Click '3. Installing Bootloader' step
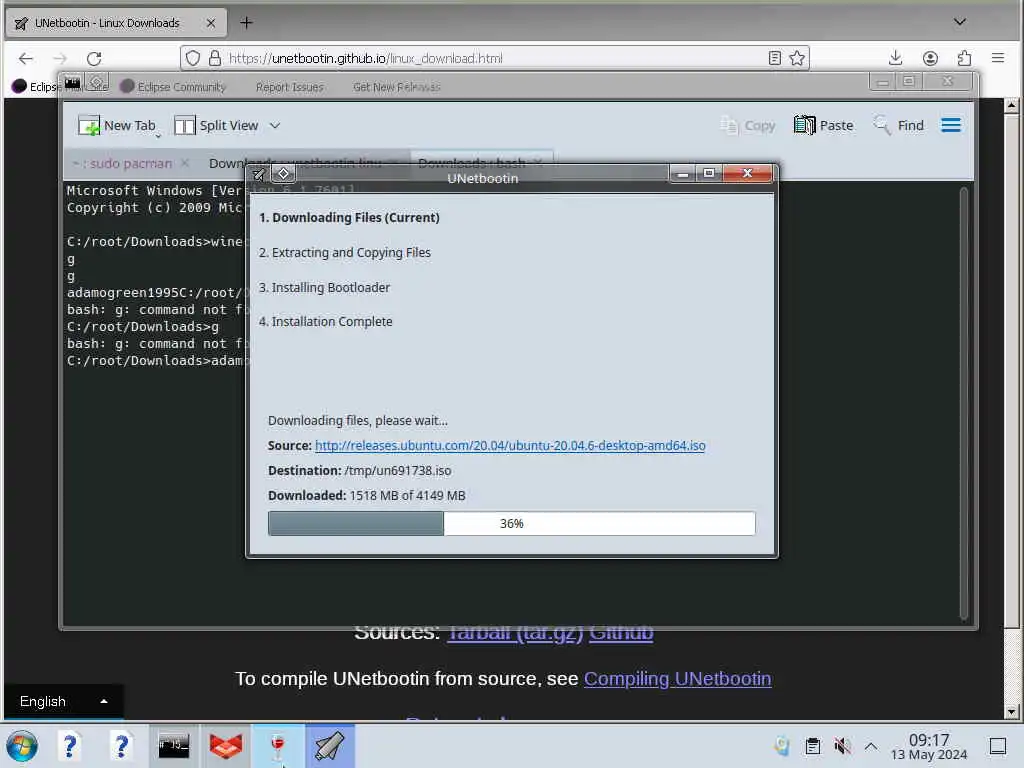This screenshot has height=768, width=1024. coord(324,287)
